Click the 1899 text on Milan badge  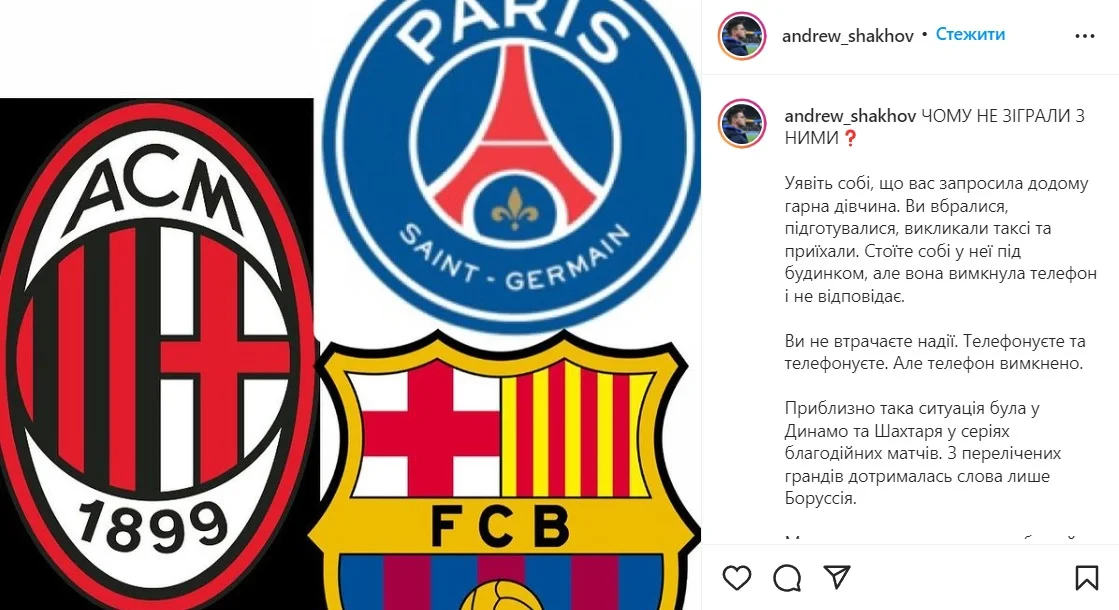click(x=152, y=526)
